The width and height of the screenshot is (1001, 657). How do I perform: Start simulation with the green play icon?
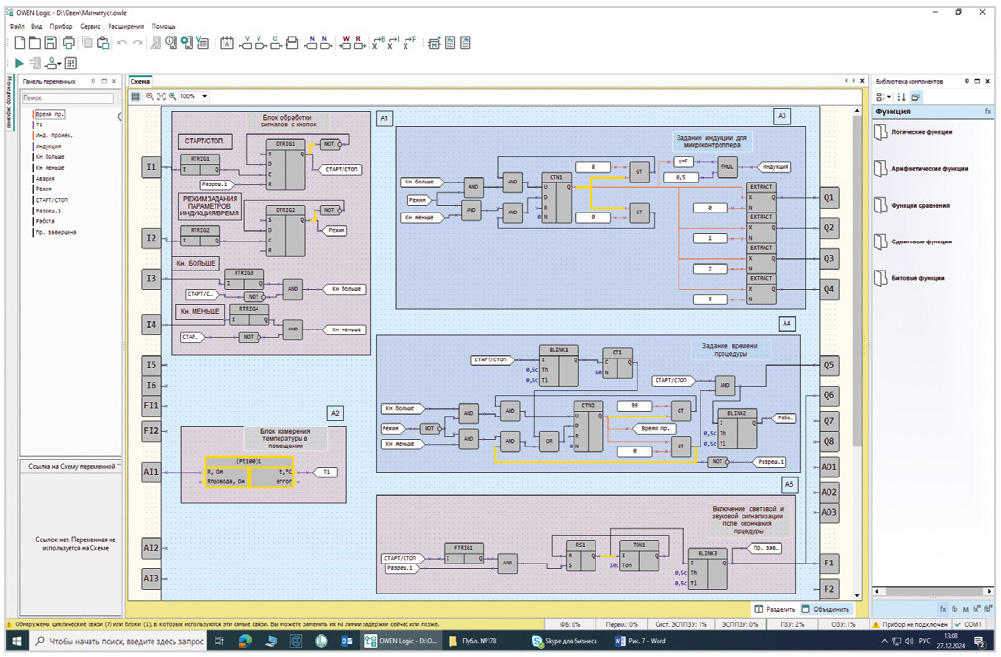click(19, 64)
